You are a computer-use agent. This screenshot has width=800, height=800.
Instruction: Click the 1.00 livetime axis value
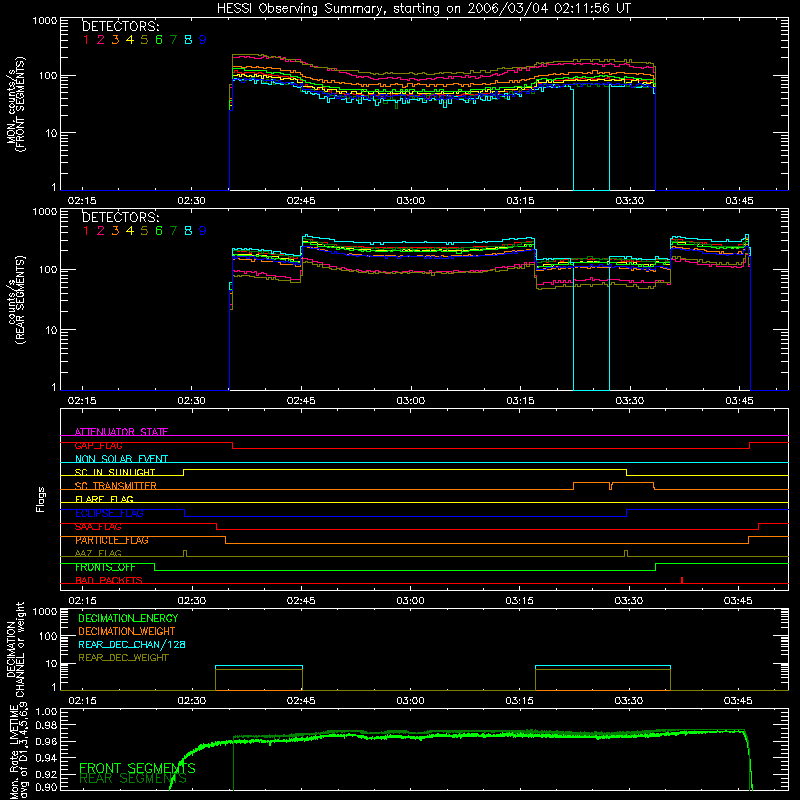click(47, 712)
